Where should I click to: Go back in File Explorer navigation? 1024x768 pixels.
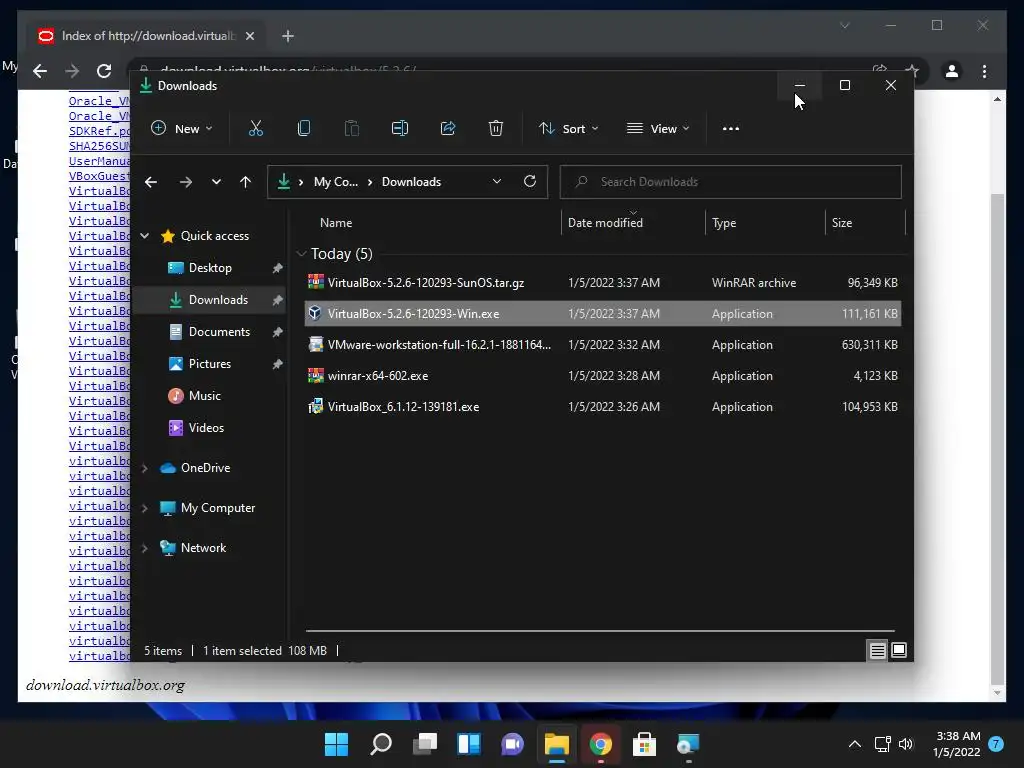click(x=151, y=182)
